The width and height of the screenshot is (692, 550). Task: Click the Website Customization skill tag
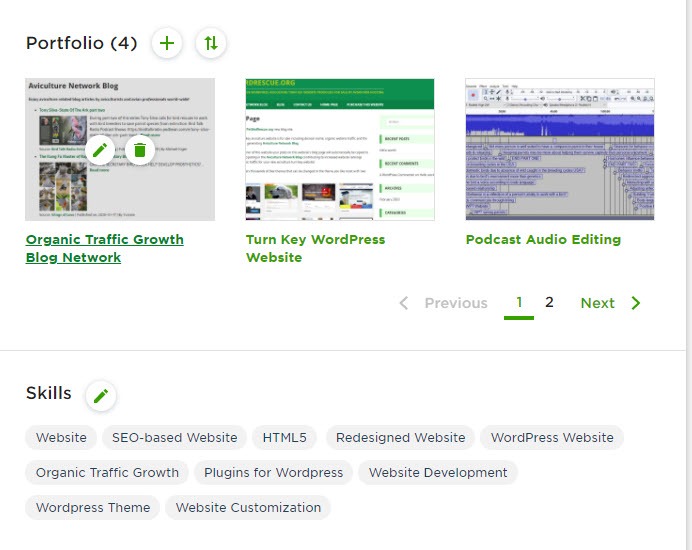tap(248, 508)
